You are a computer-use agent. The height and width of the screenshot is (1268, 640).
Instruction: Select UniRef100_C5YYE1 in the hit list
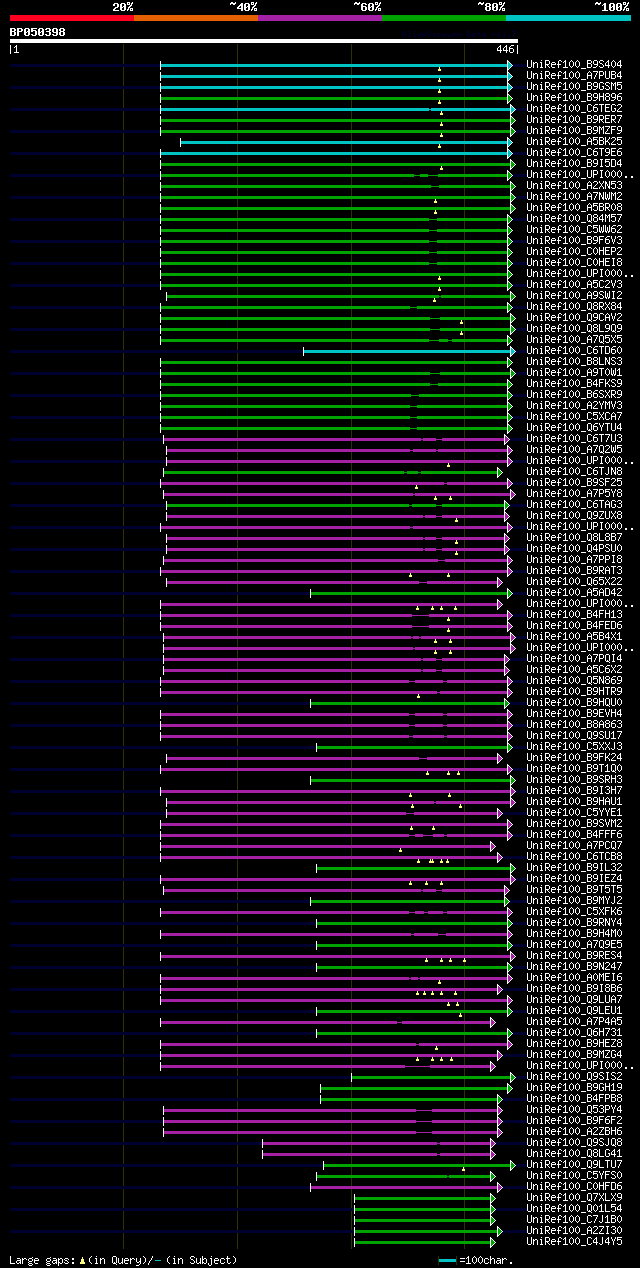coord(574,813)
